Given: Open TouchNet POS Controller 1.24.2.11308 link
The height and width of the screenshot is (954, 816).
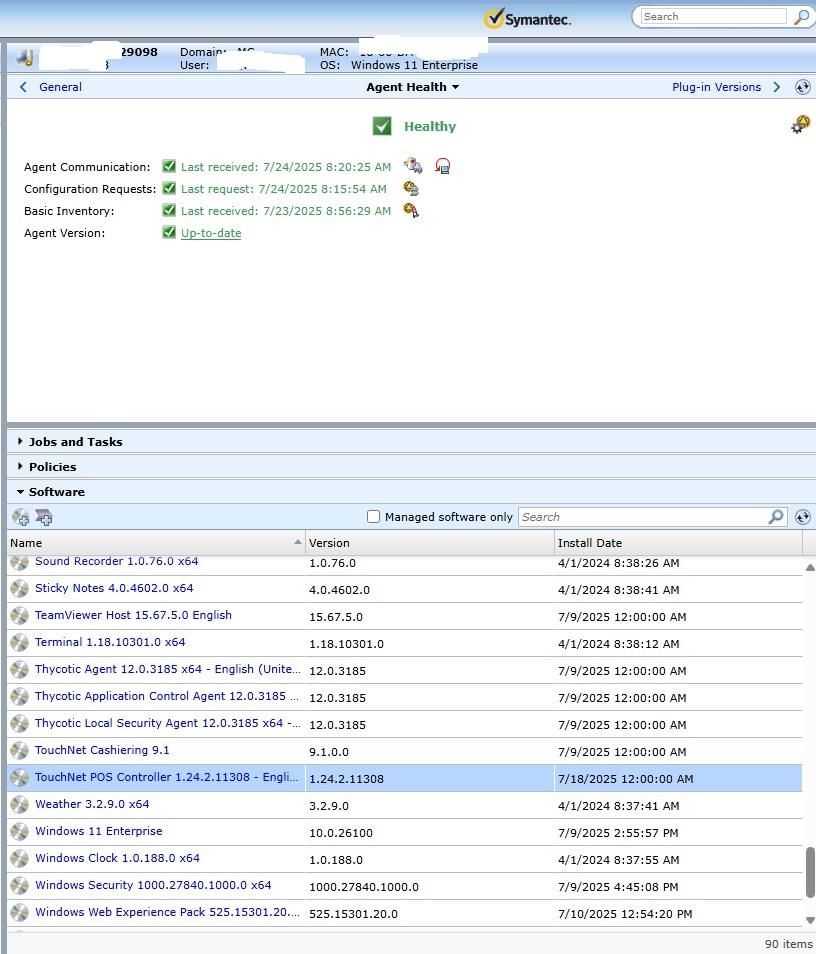Looking at the screenshot, I should coord(166,777).
